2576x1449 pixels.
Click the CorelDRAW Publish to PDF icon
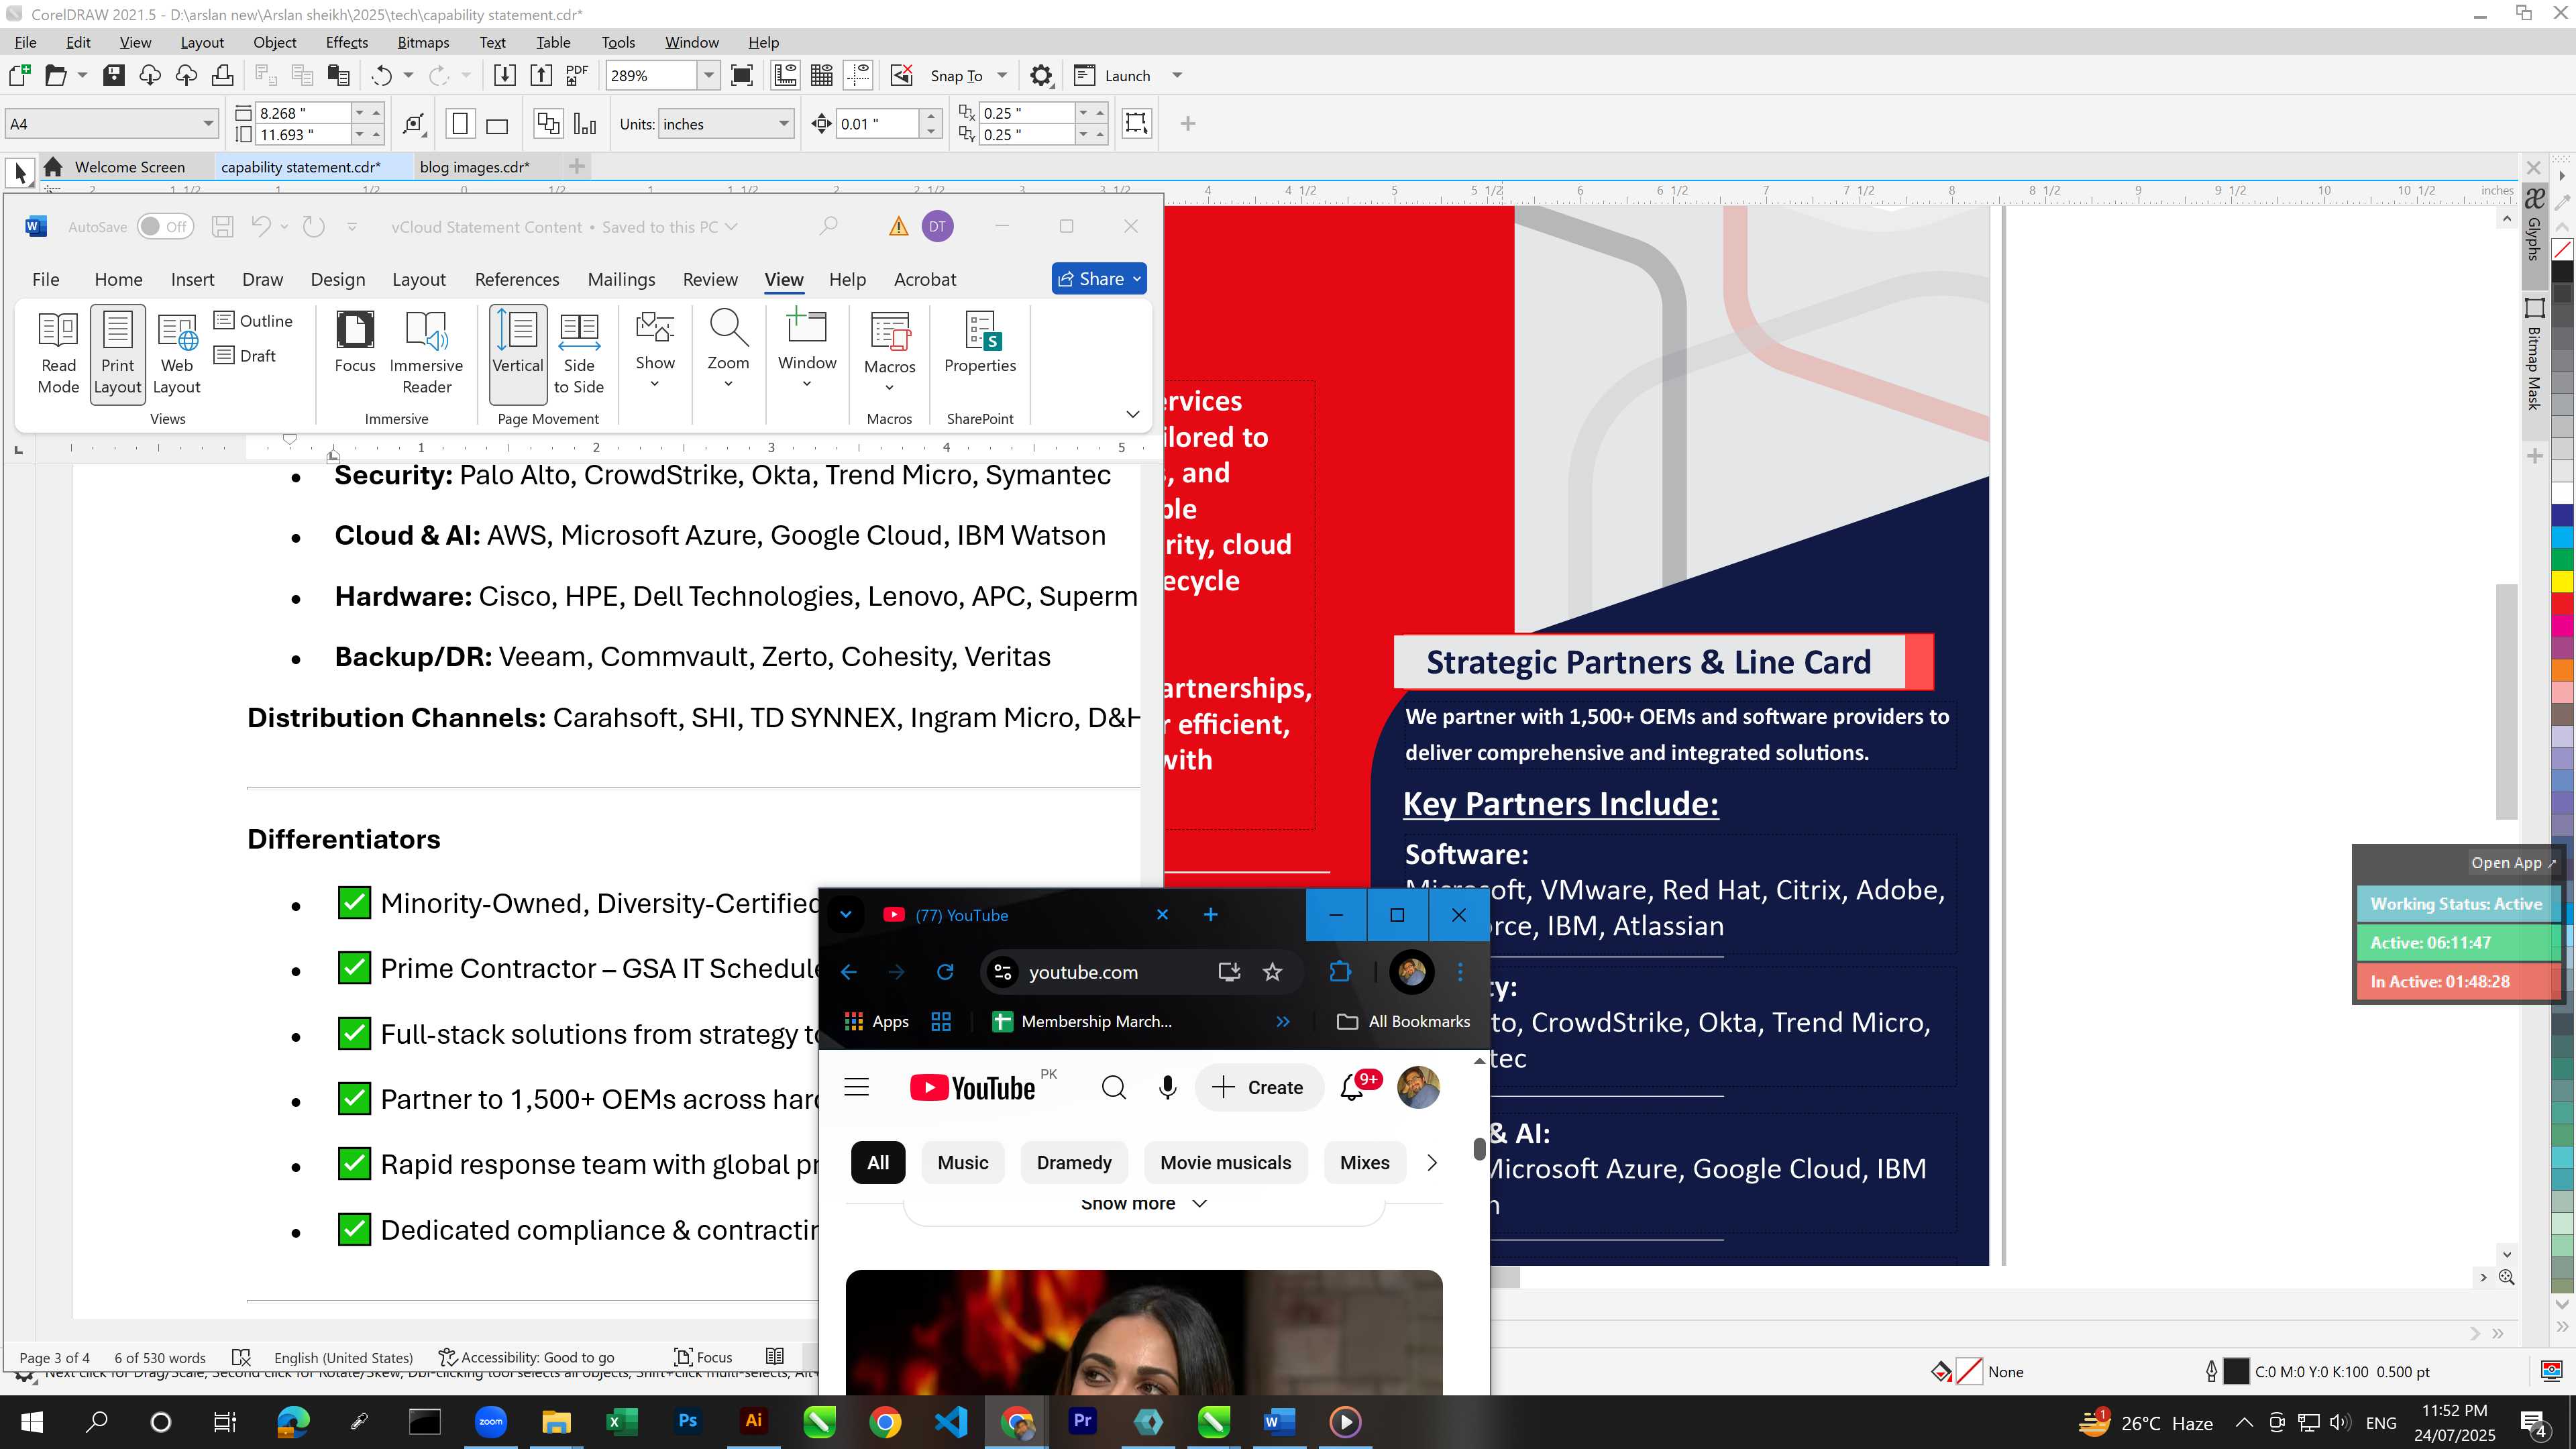pos(577,76)
